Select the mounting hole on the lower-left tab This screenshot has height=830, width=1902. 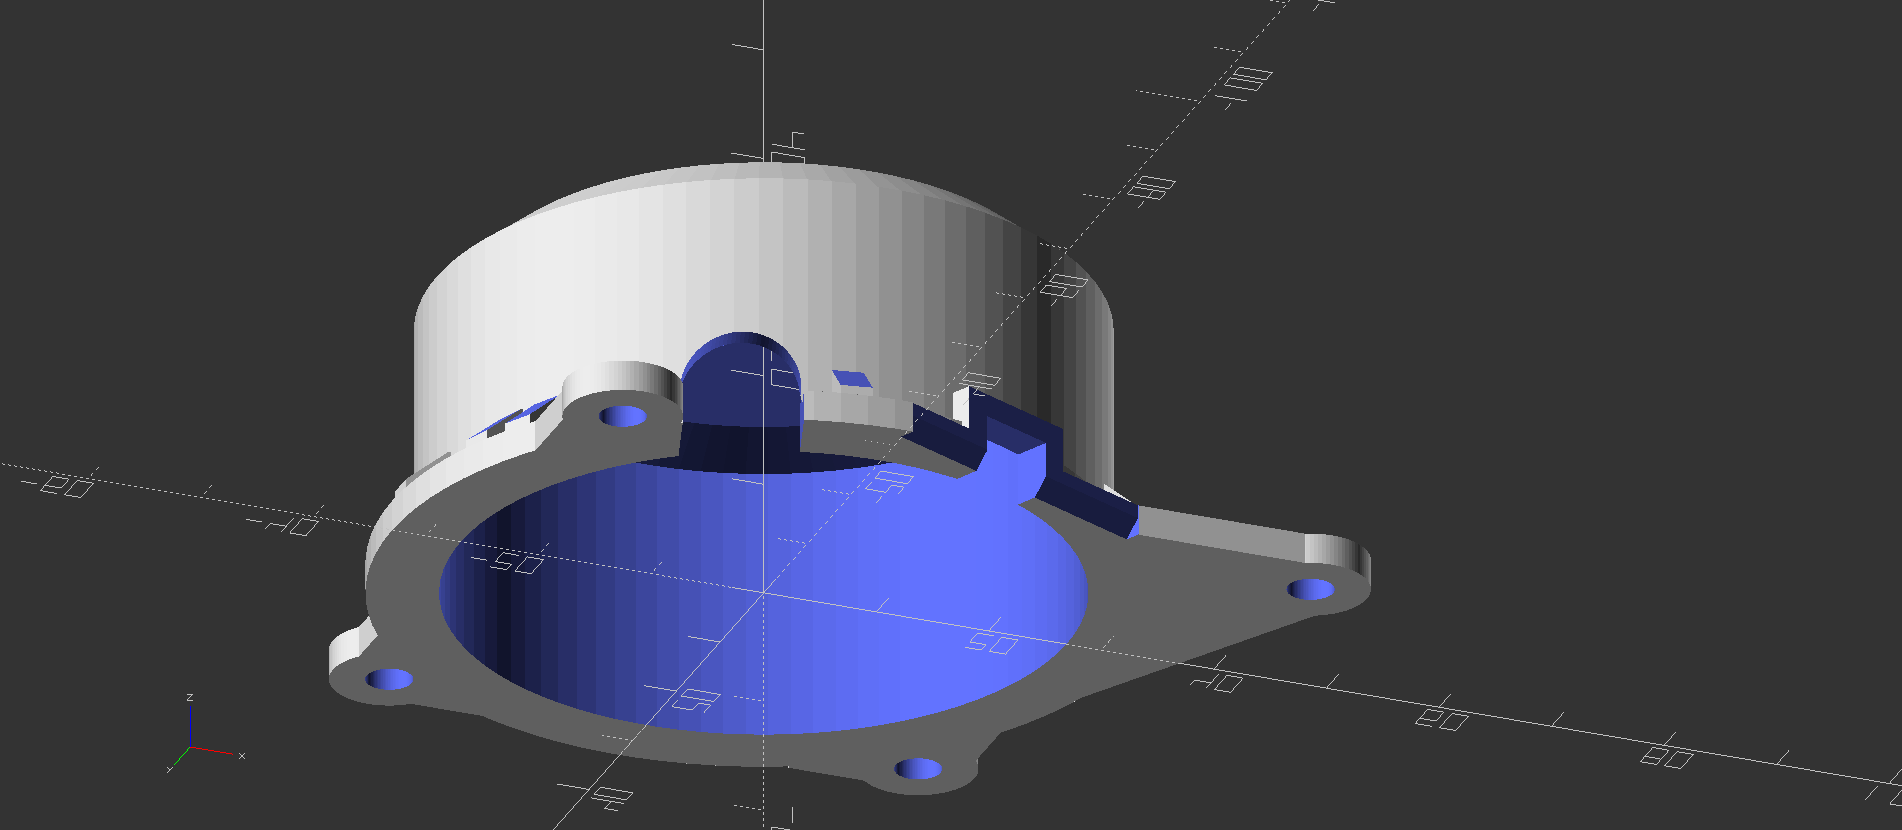tap(389, 680)
